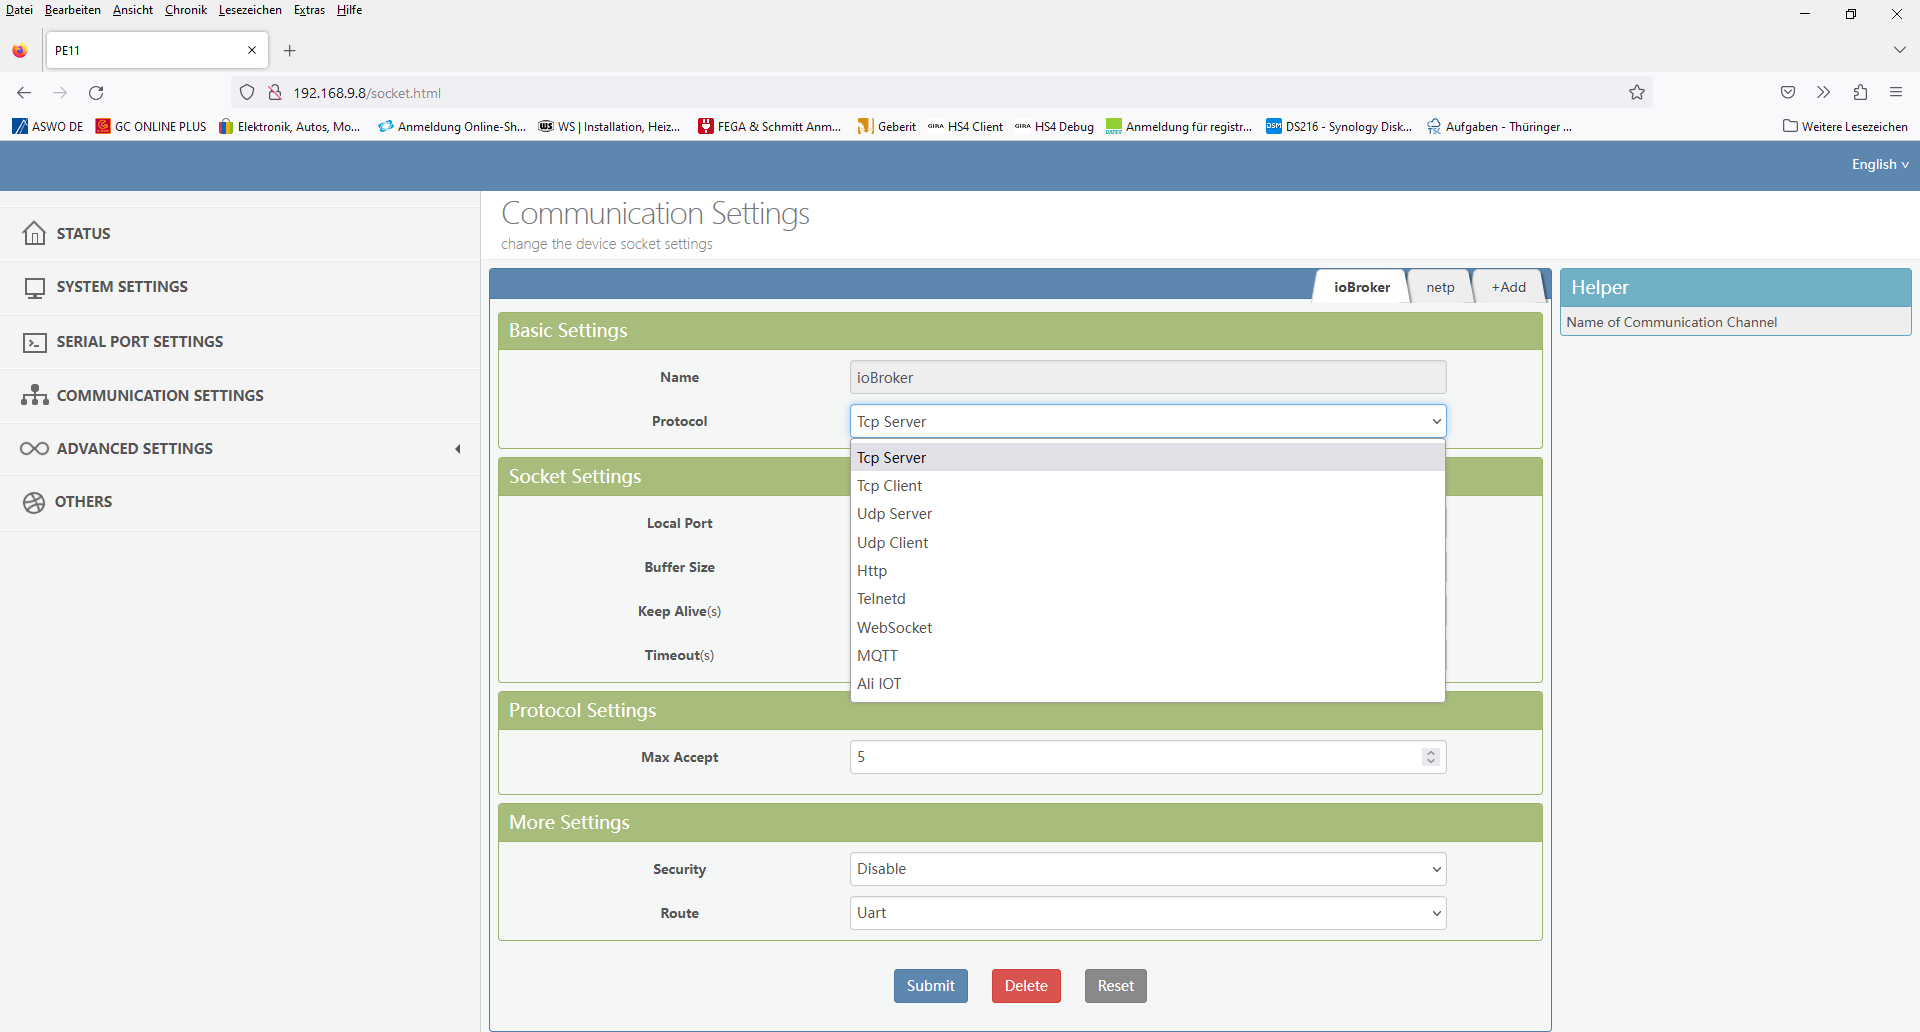Open the Extras menu
This screenshot has height=1032, width=1920.
(x=309, y=10)
